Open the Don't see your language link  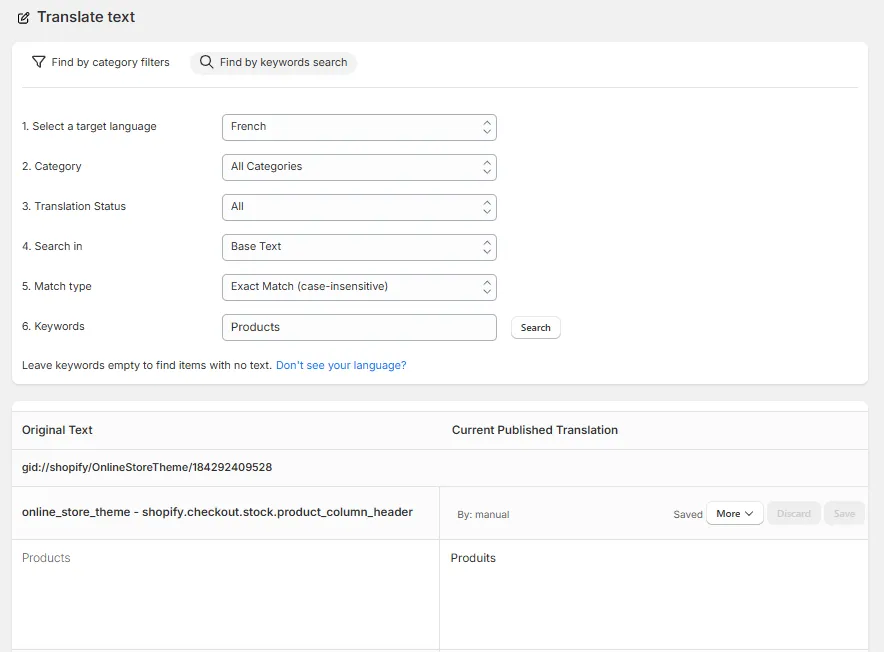coord(341,365)
